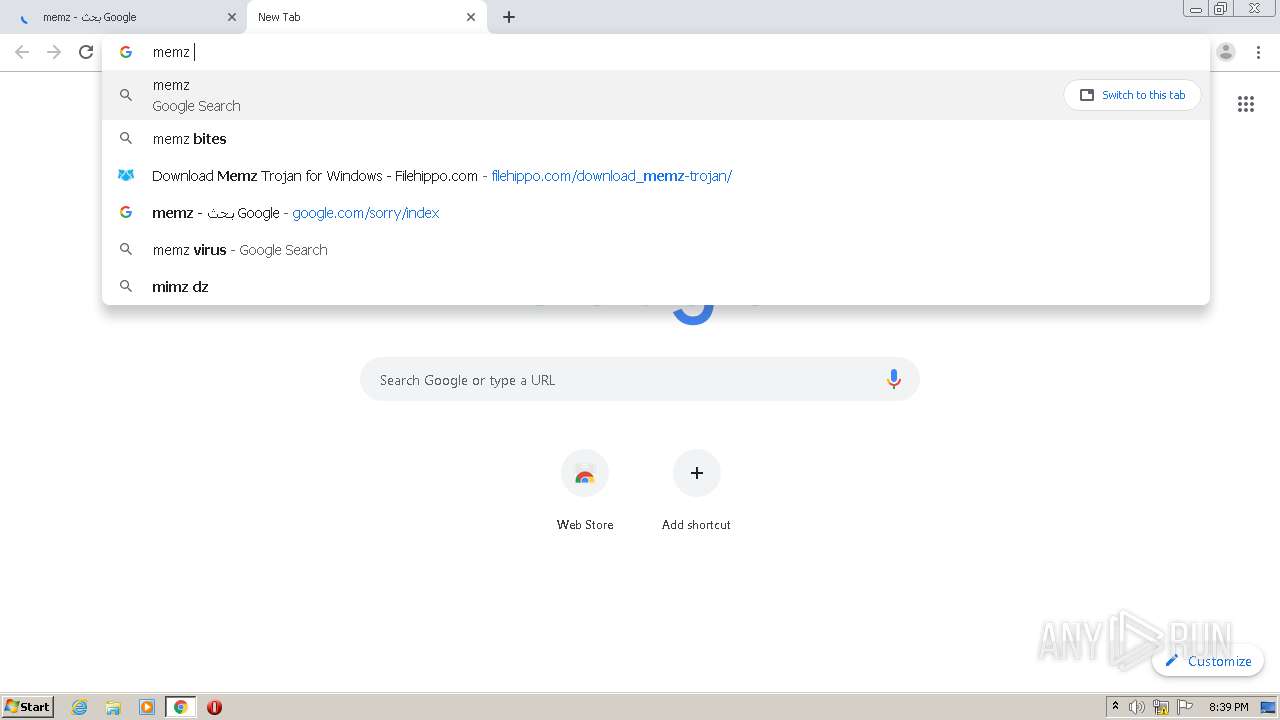The image size is (1280, 720).
Task: Click the browser forward arrow
Action: click(54, 52)
